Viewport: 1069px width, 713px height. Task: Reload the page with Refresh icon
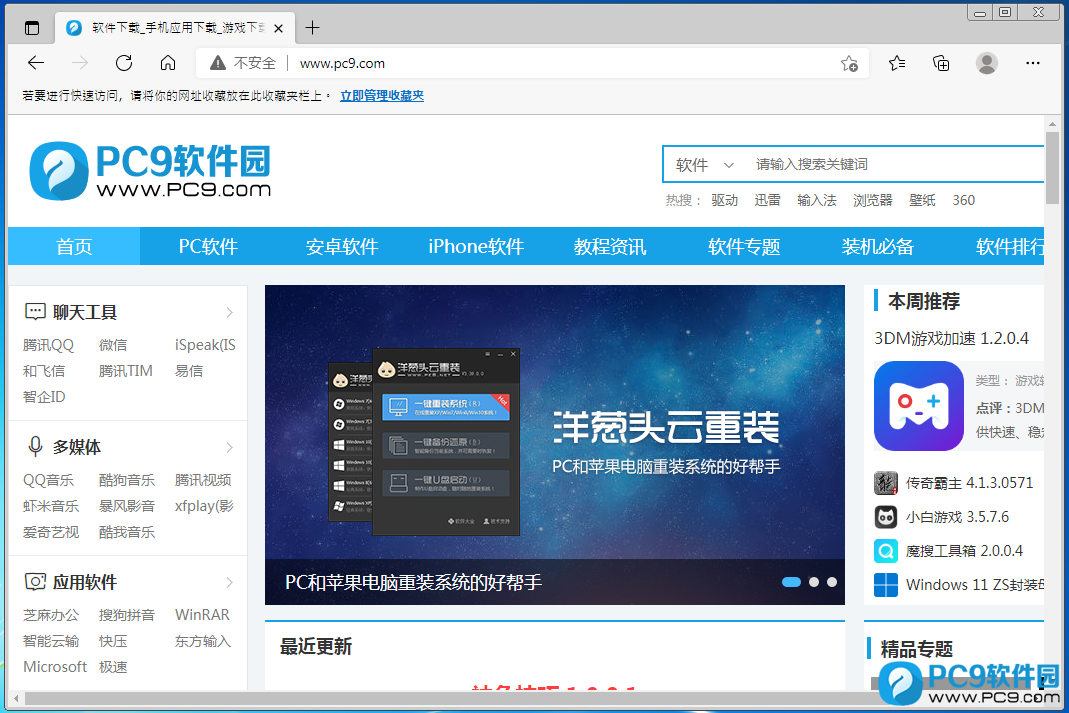(124, 63)
